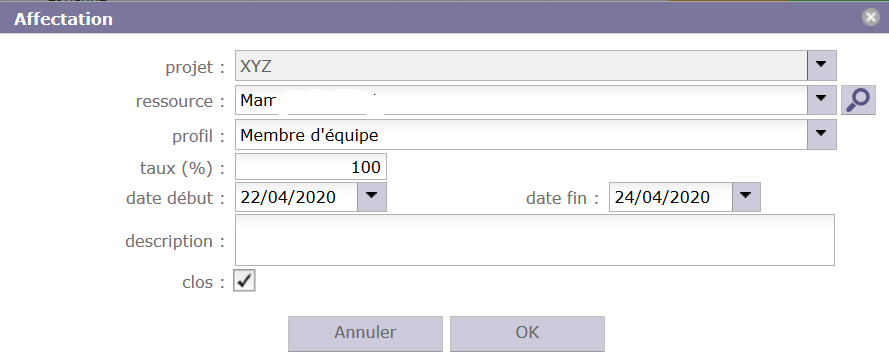This screenshot has width=889, height=364.
Task: Expand the projet dropdown arrow
Action: pos(822,65)
